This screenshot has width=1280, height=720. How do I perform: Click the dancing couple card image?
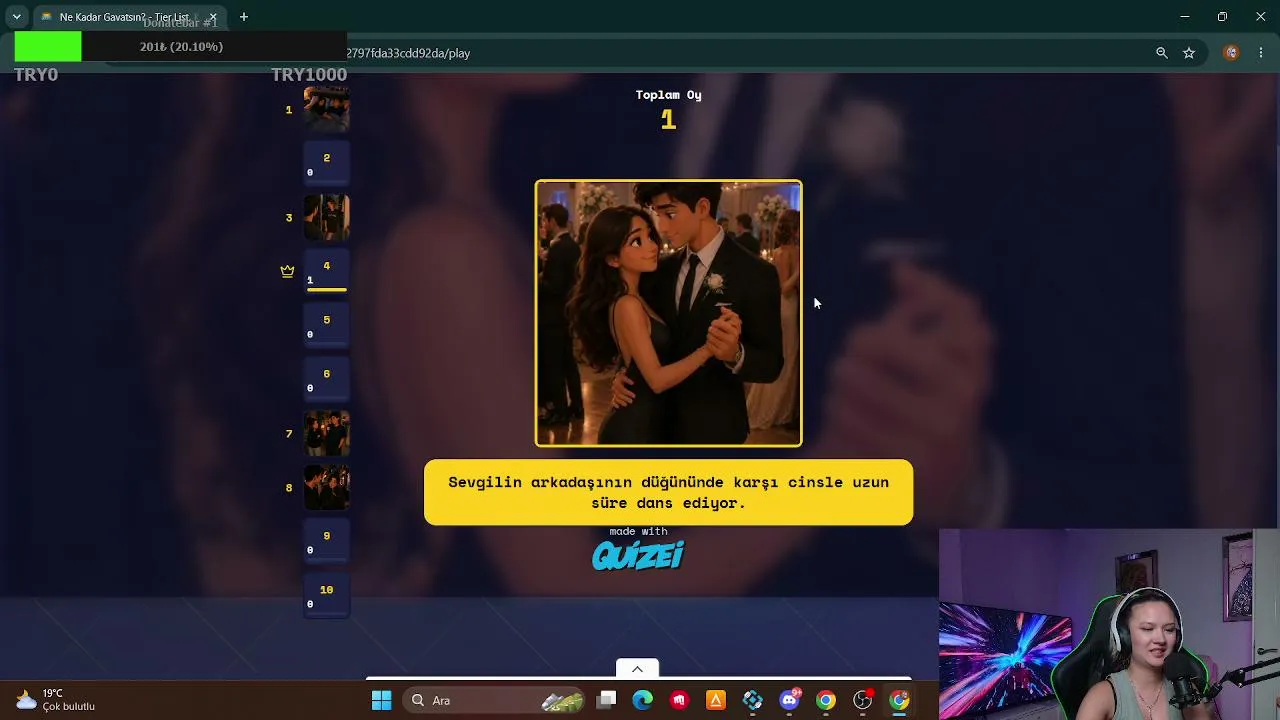[668, 313]
